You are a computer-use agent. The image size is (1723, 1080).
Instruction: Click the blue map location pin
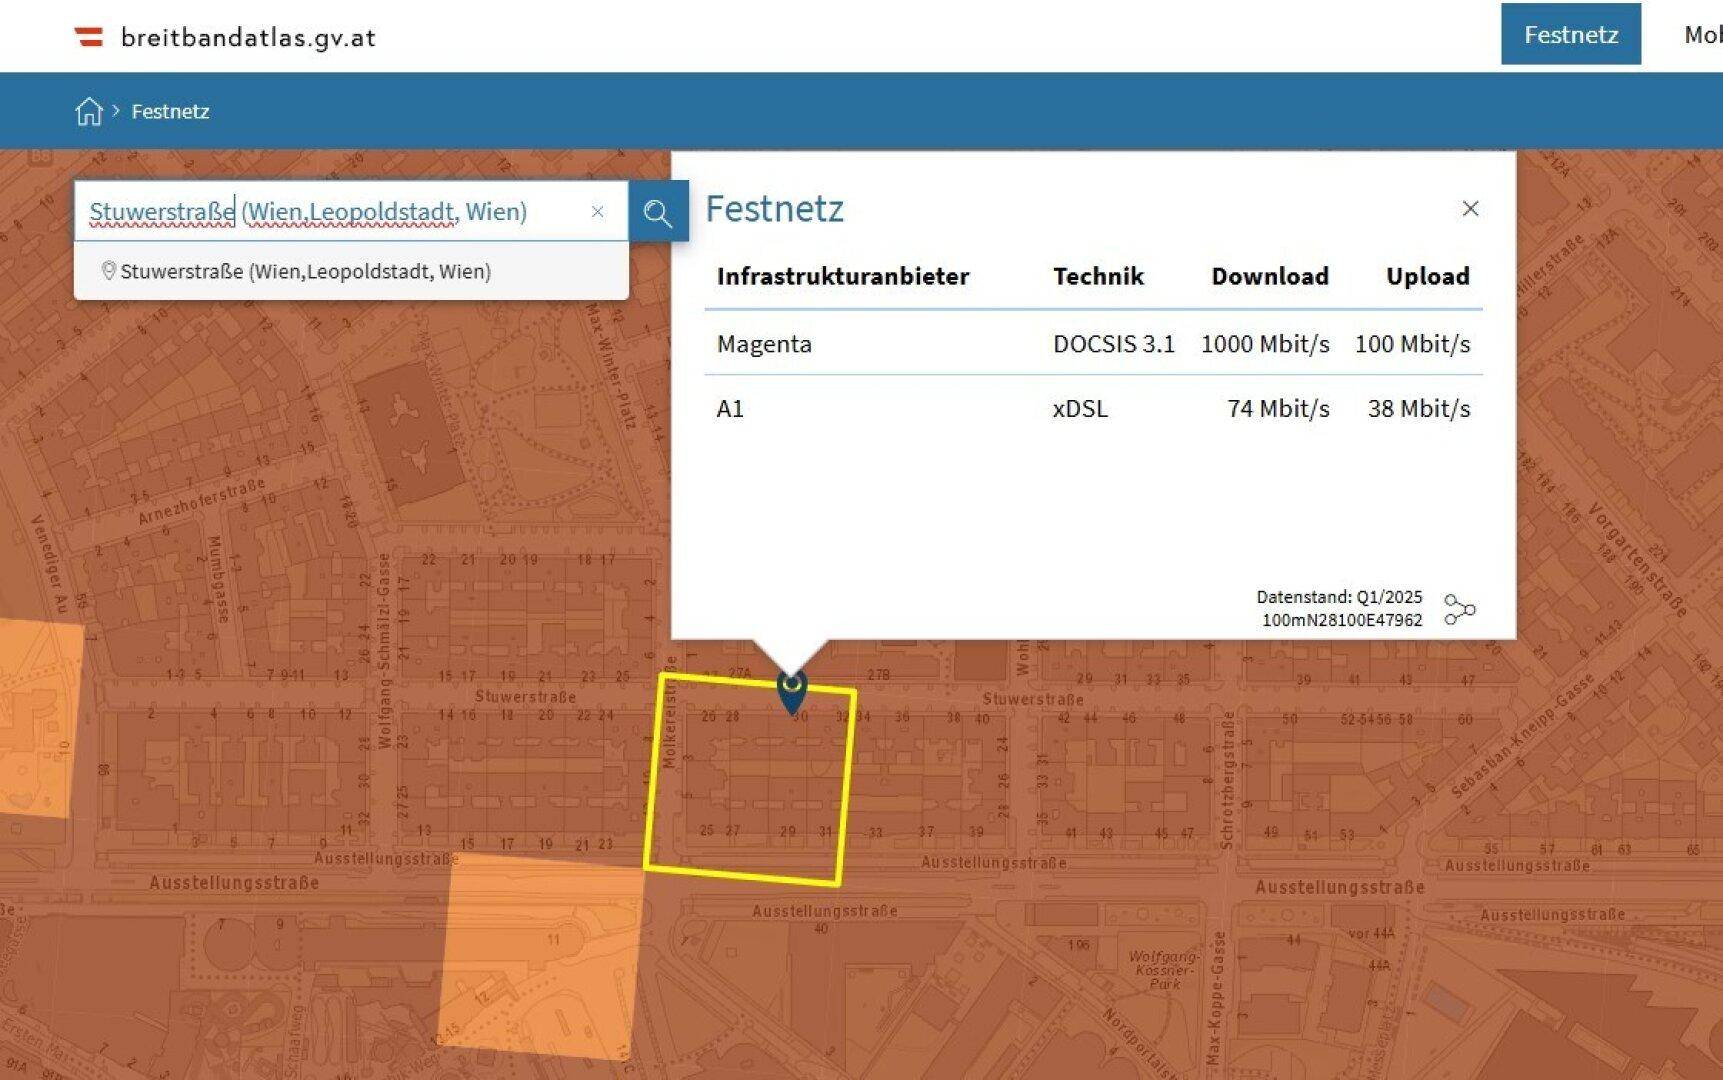point(792,692)
